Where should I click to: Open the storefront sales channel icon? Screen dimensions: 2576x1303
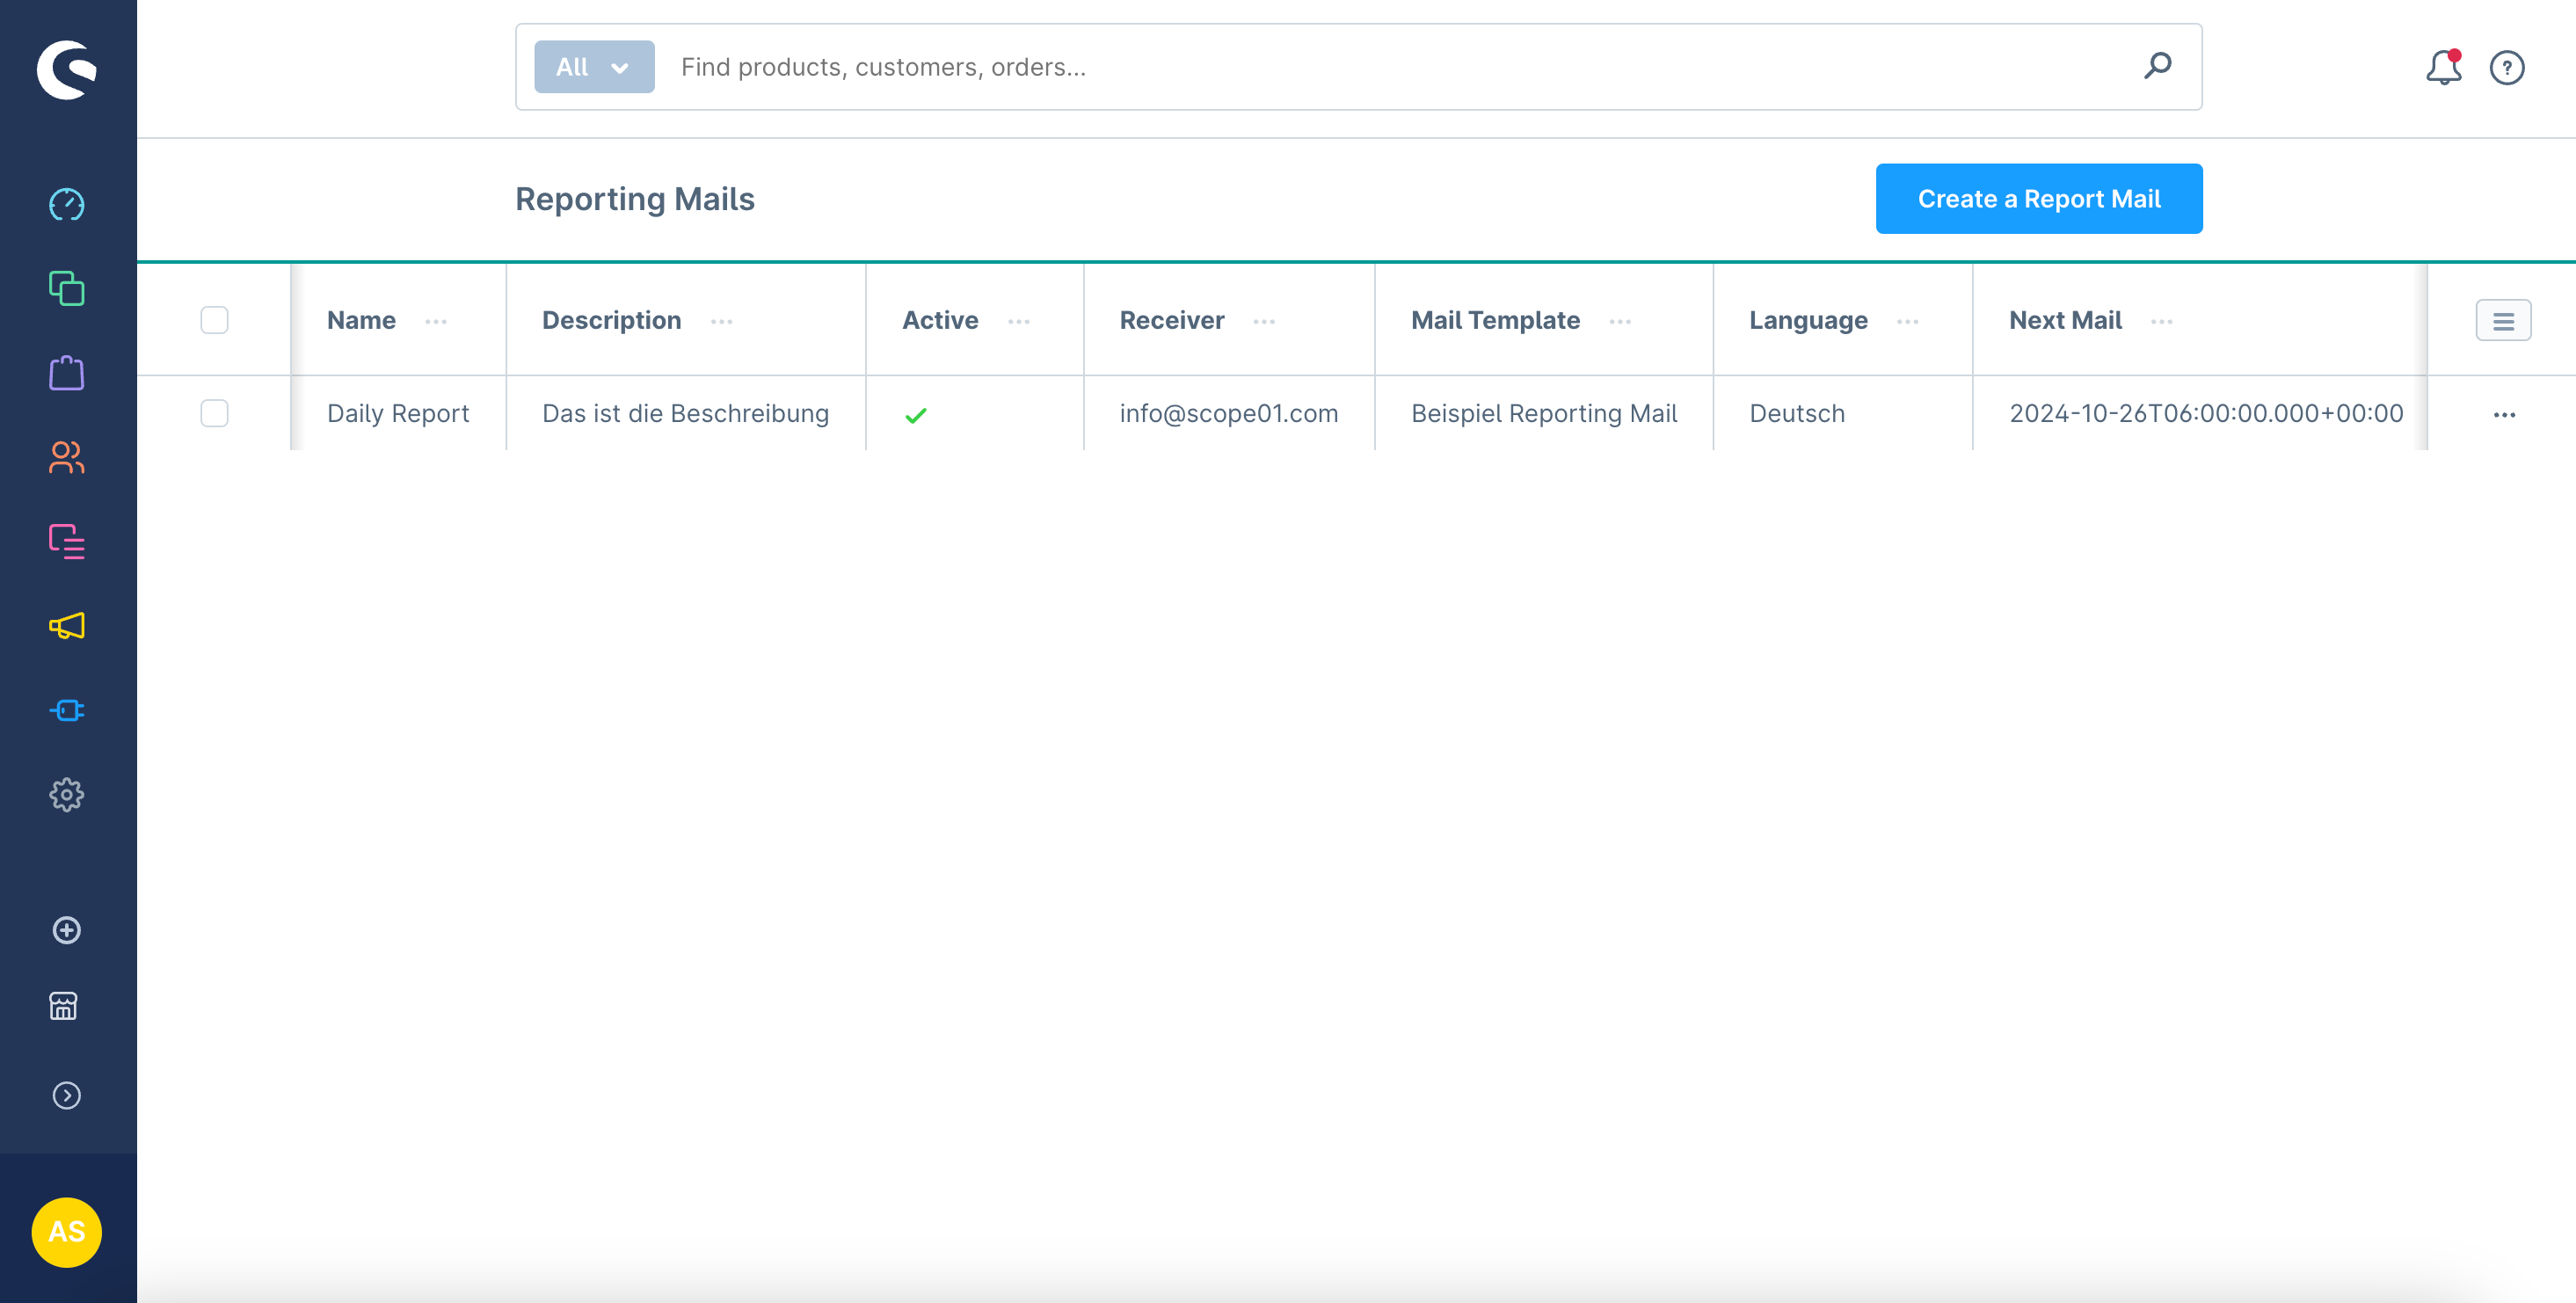pyautogui.click(x=64, y=1006)
